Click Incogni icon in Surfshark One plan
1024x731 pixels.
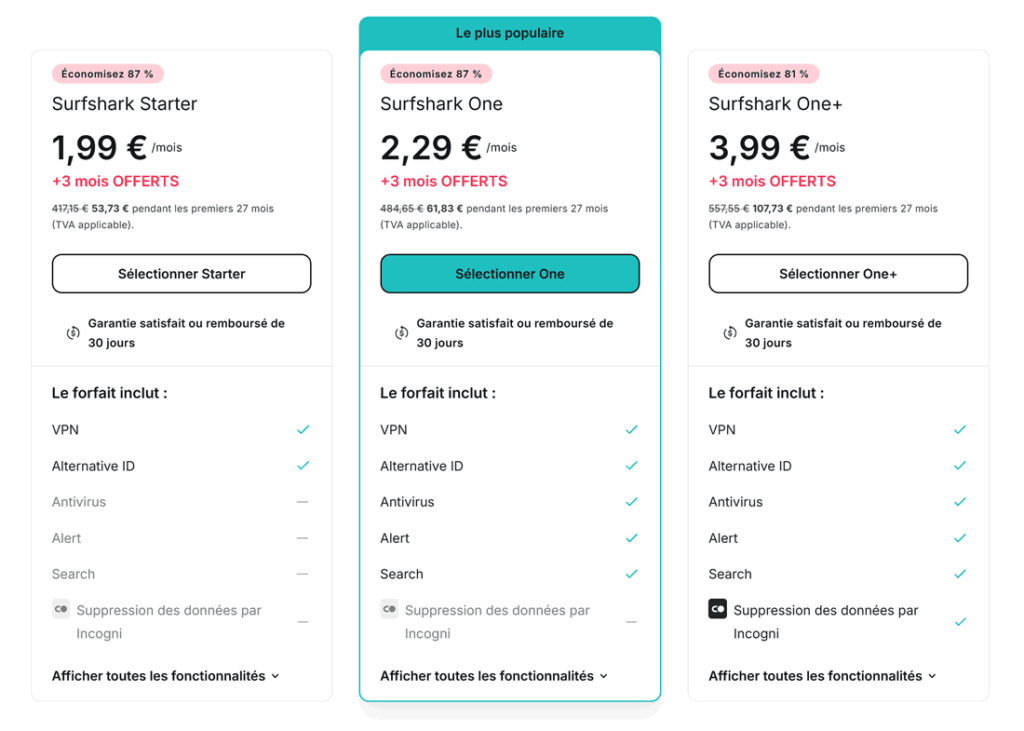click(390, 609)
